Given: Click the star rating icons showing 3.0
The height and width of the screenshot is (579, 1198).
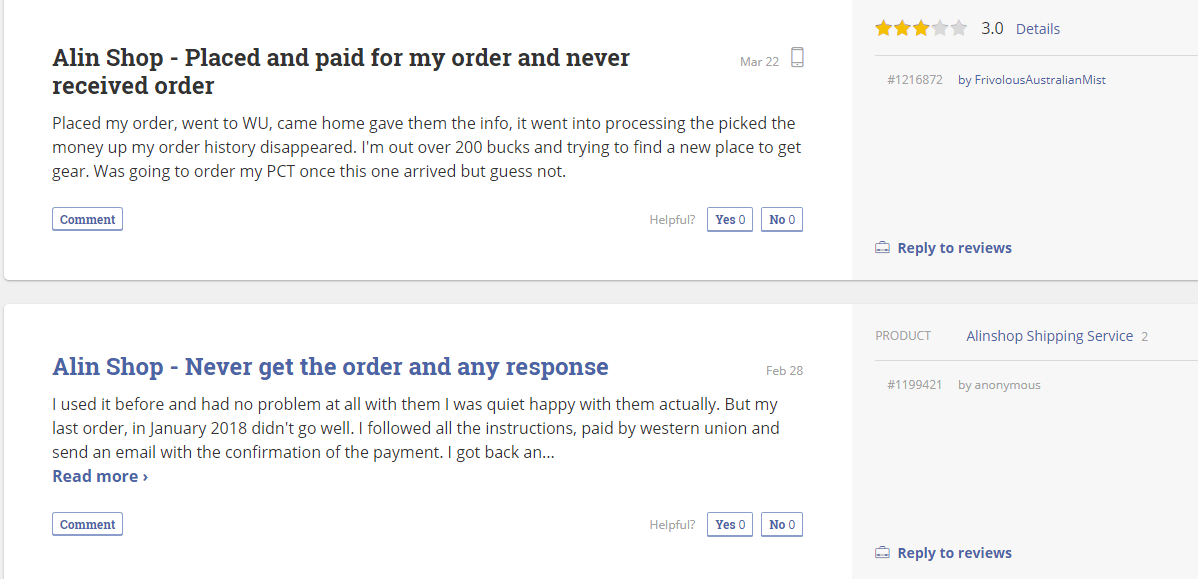Looking at the screenshot, I should 921,28.
